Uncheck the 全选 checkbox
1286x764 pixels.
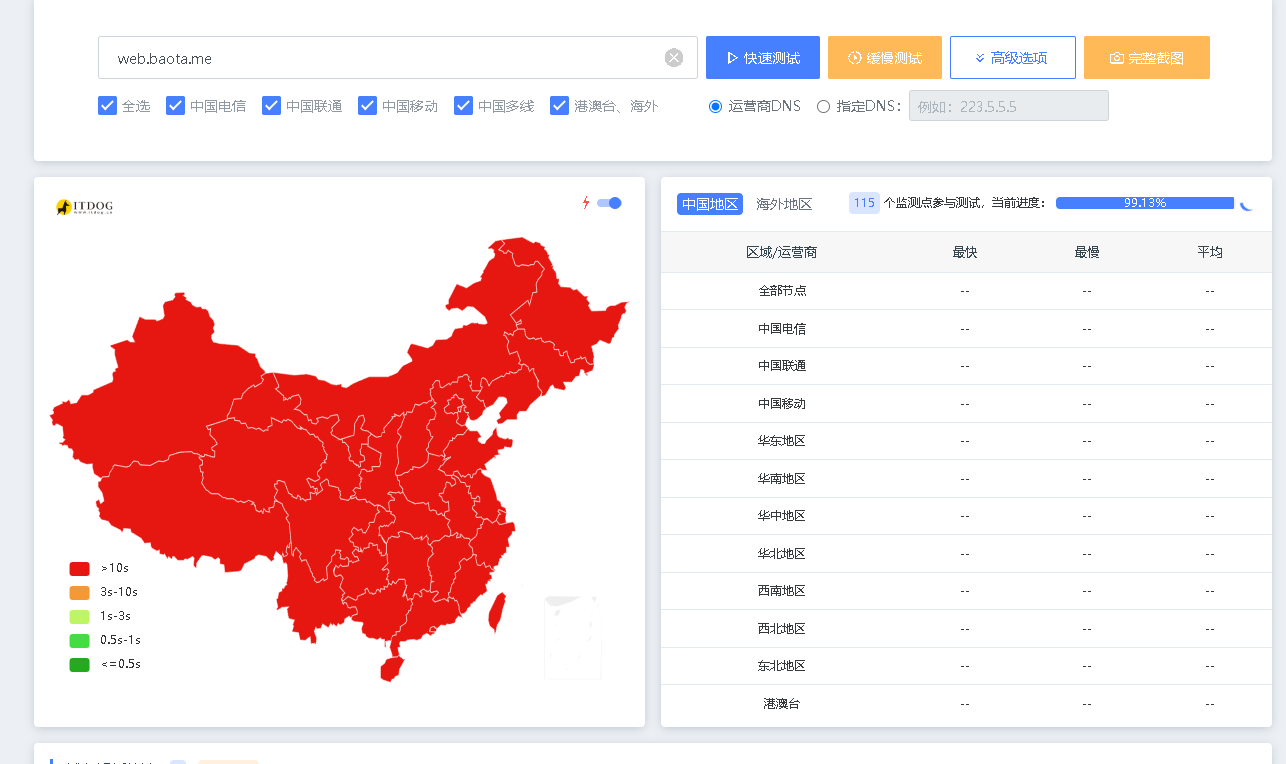click(108, 106)
